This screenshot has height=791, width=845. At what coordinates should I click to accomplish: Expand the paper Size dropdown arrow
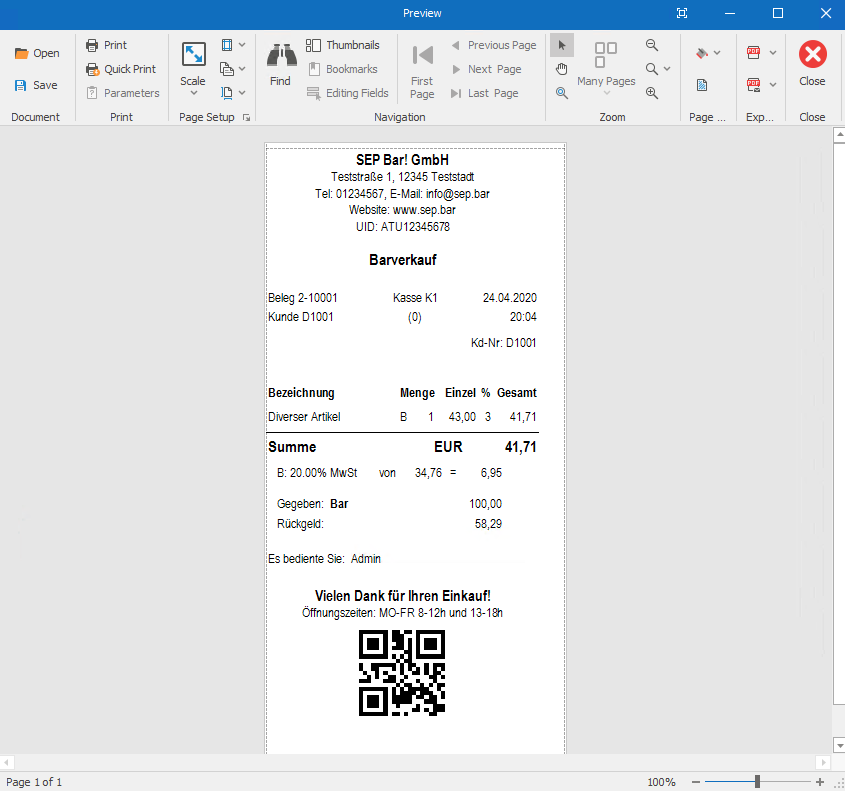point(242,93)
